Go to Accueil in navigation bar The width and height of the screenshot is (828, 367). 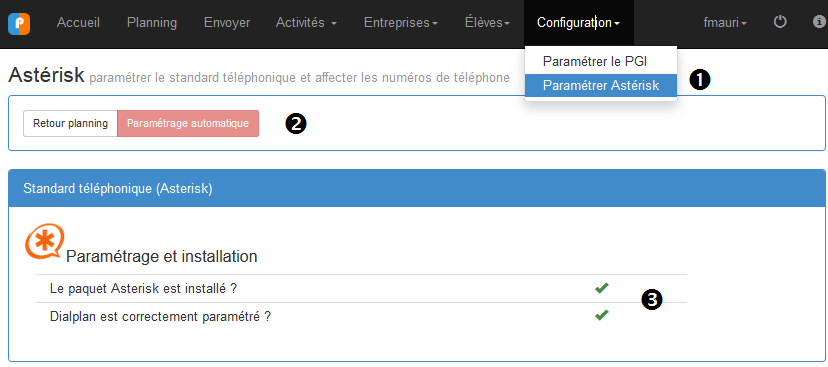(x=78, y=23)
